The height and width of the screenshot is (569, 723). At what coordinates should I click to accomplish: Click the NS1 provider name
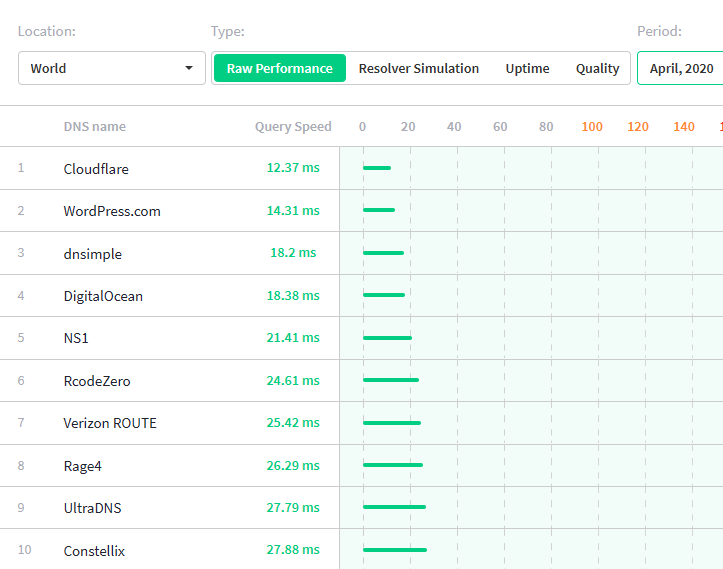[76, 338]
